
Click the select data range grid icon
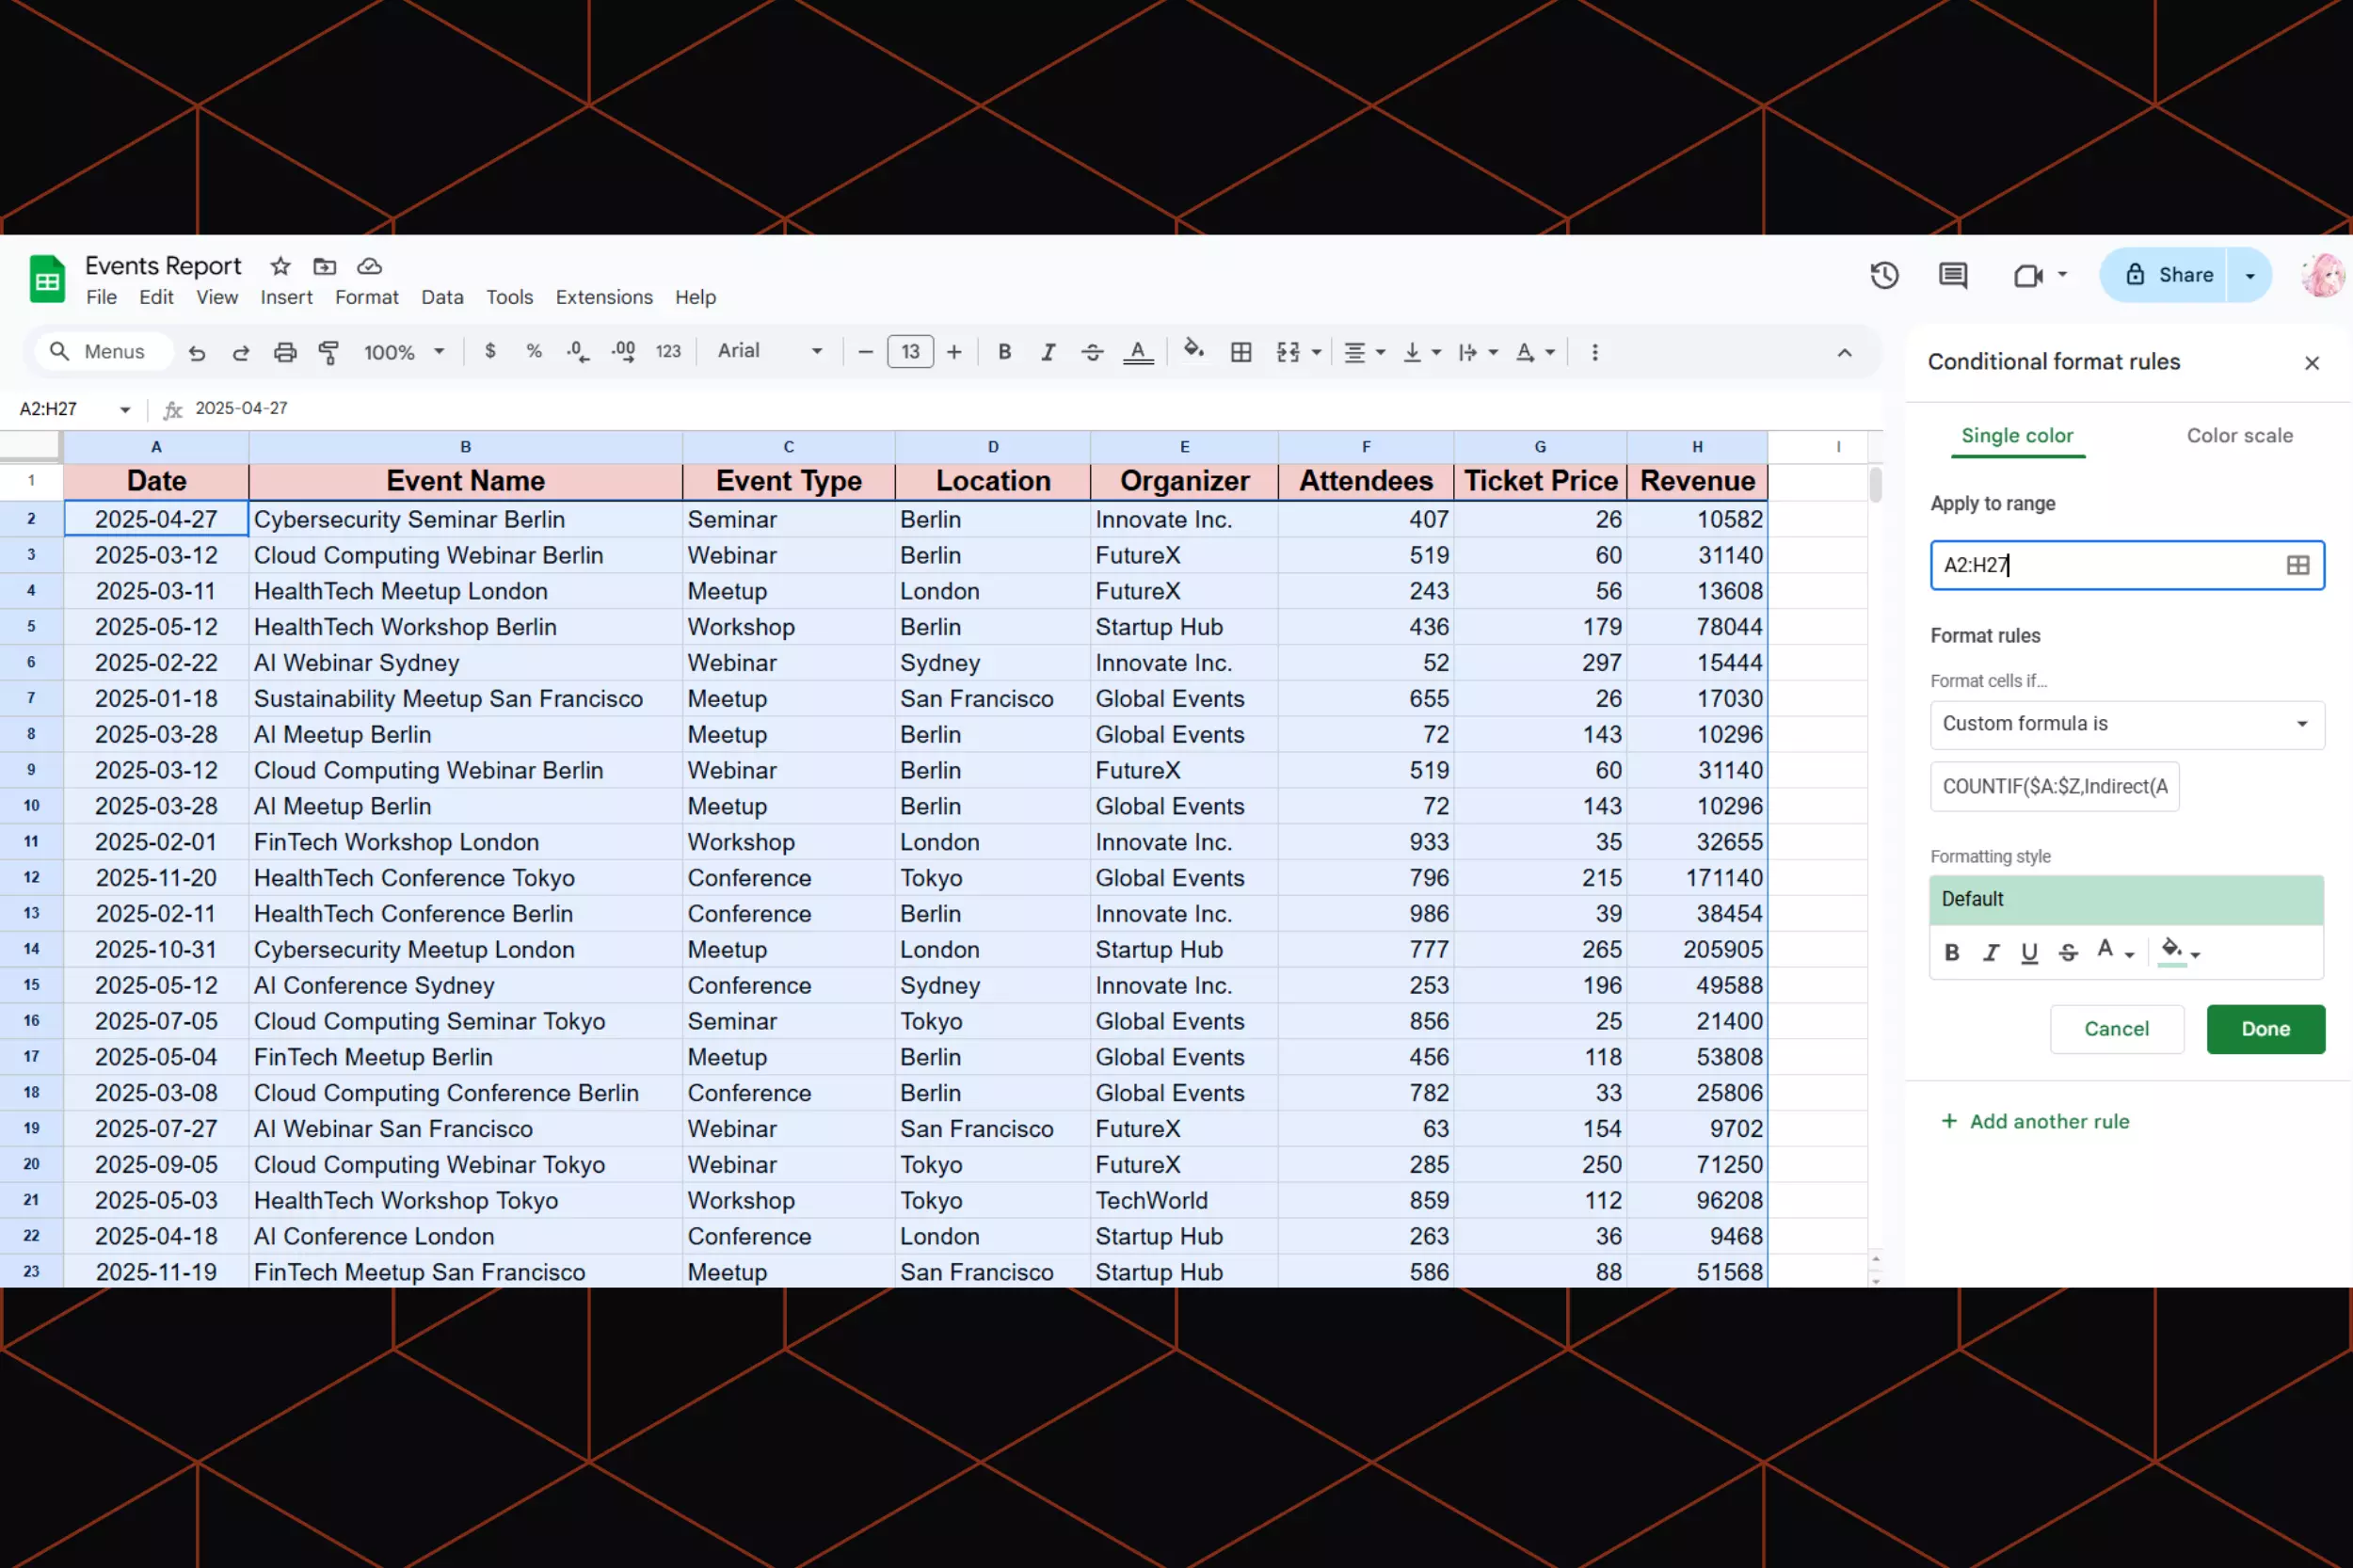2297,565
